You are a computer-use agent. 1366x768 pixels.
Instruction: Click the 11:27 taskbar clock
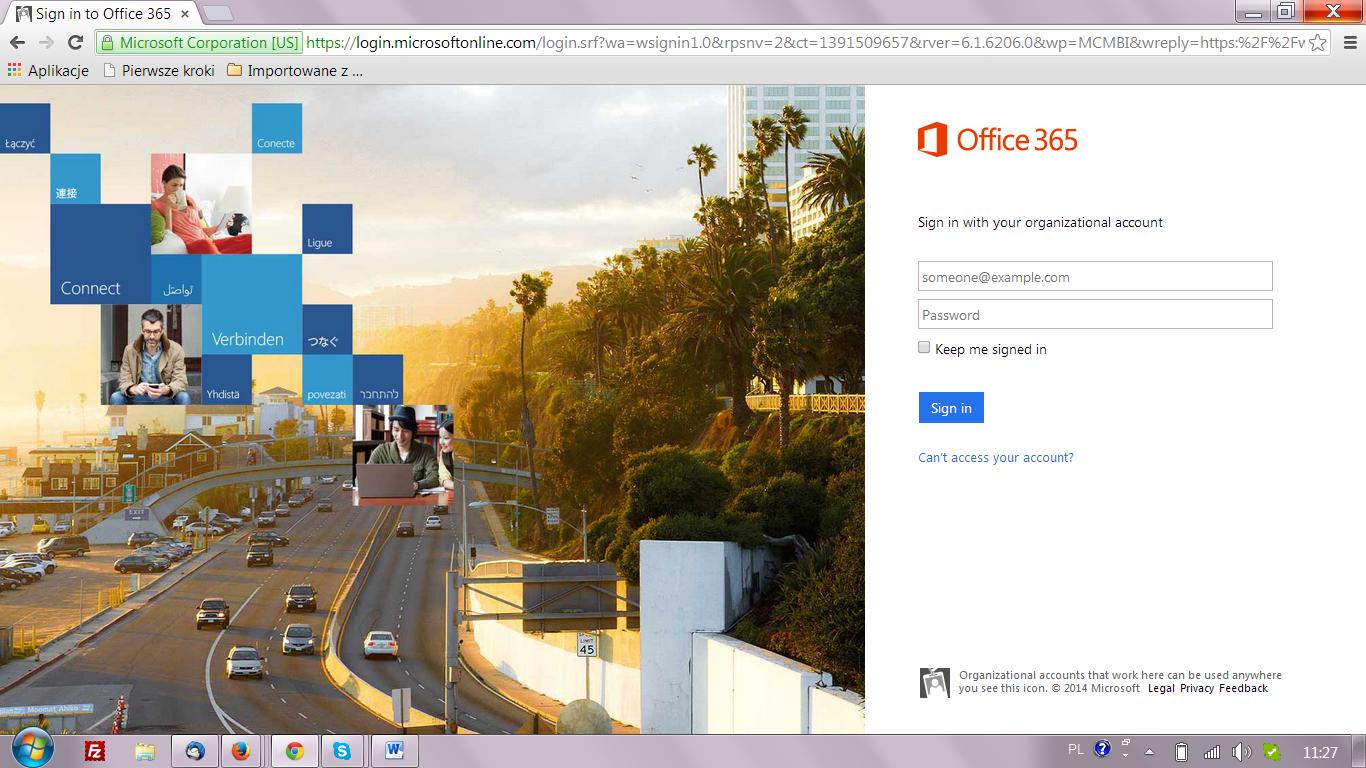click(x=1320, y=752)
